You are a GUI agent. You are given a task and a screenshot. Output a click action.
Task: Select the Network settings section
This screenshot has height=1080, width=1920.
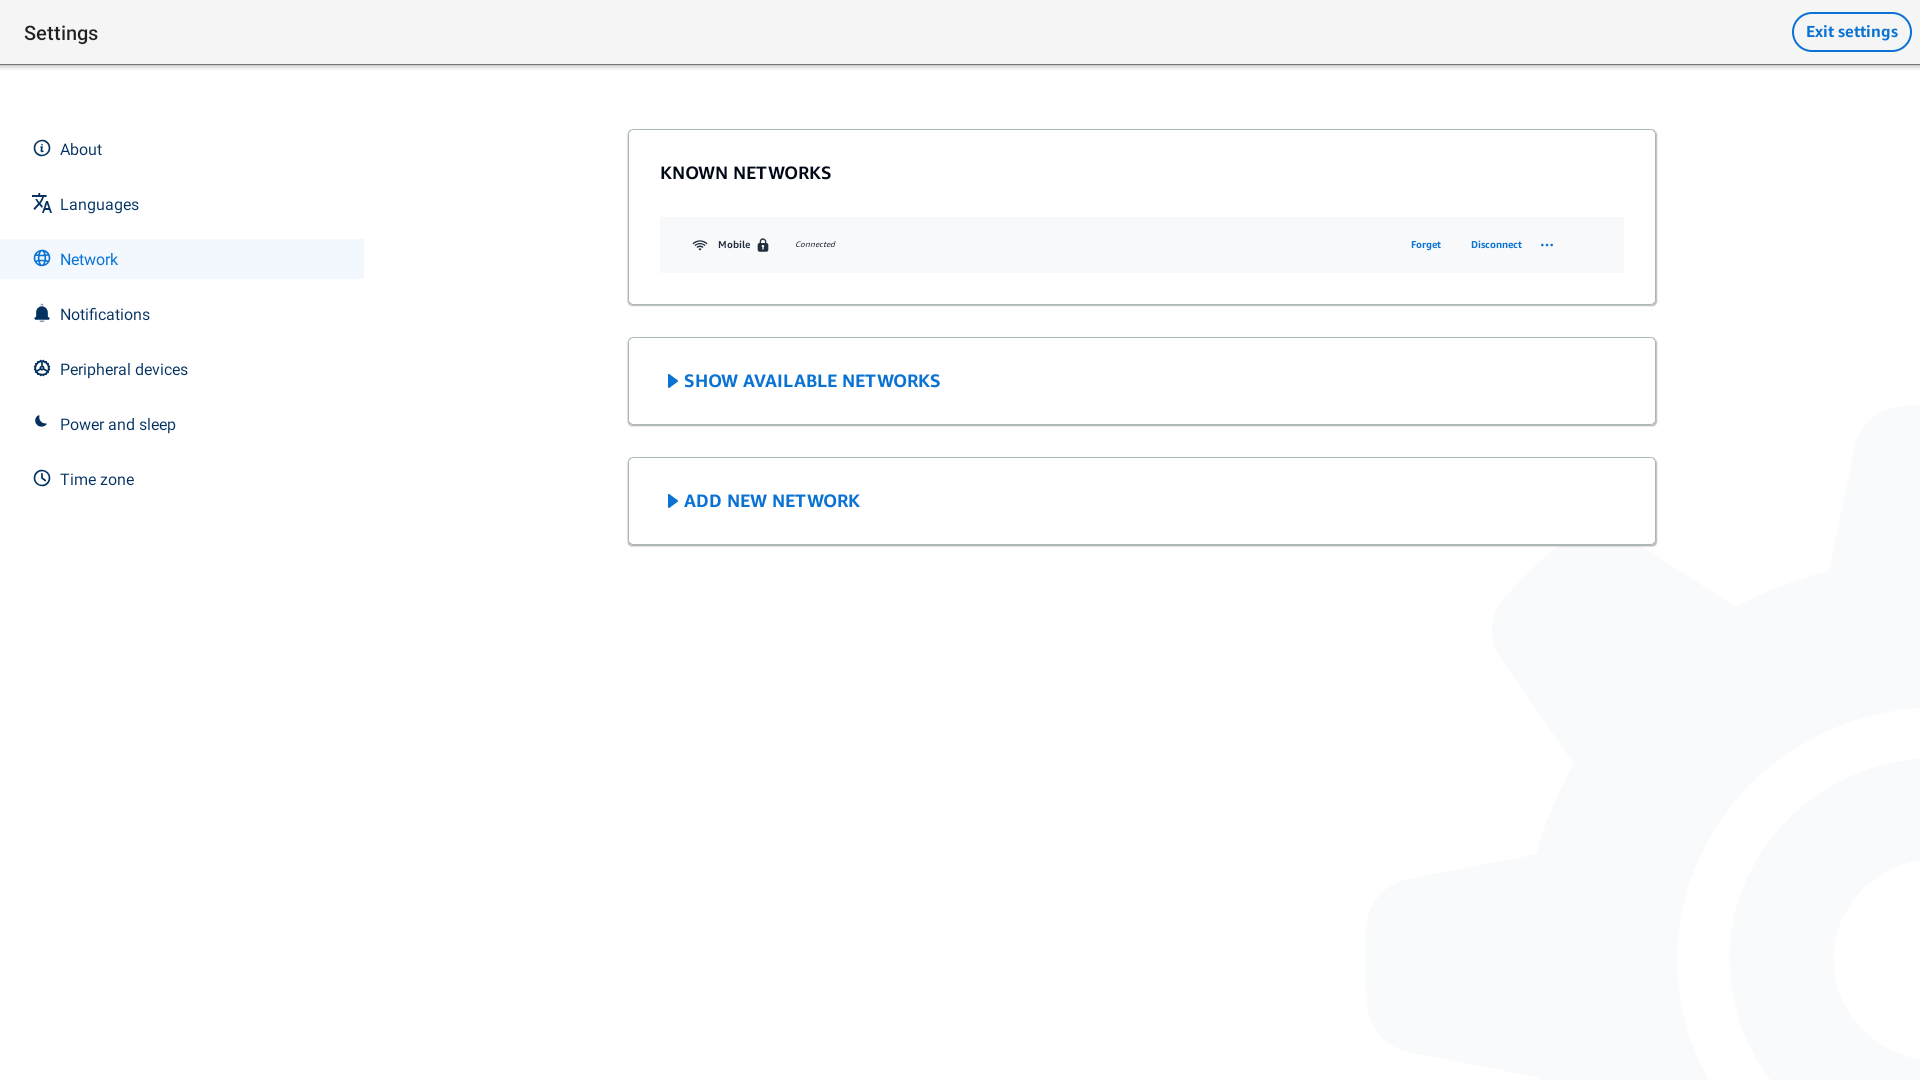(182, 259)
